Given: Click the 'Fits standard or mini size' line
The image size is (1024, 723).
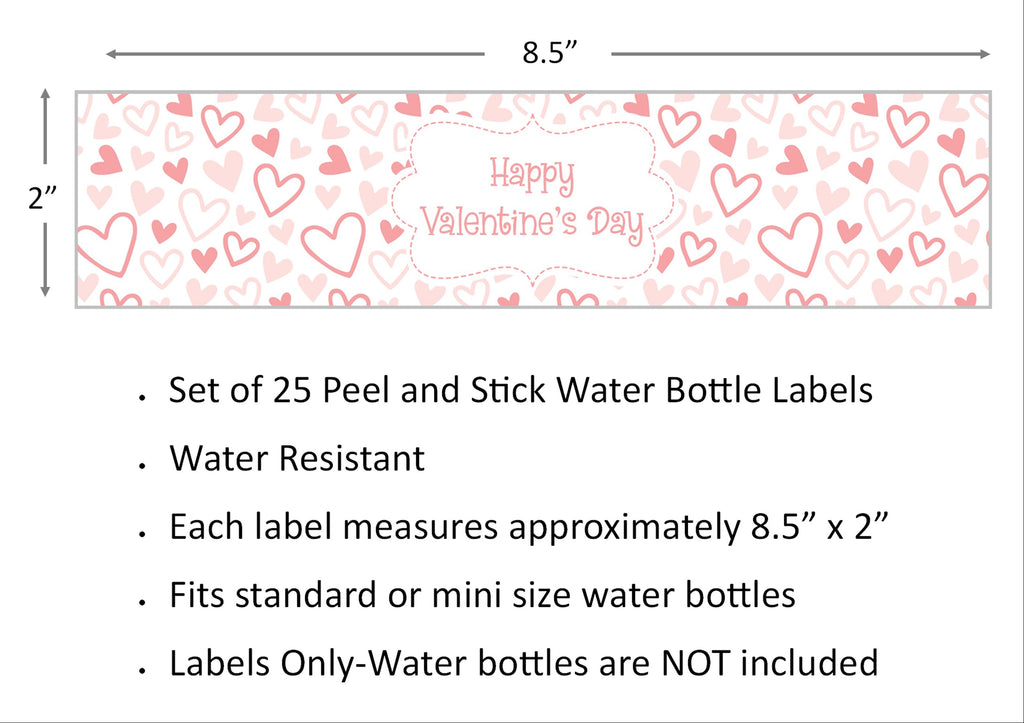Looking at the screenshot, I should pyautogui.click(x=483, y=595).
